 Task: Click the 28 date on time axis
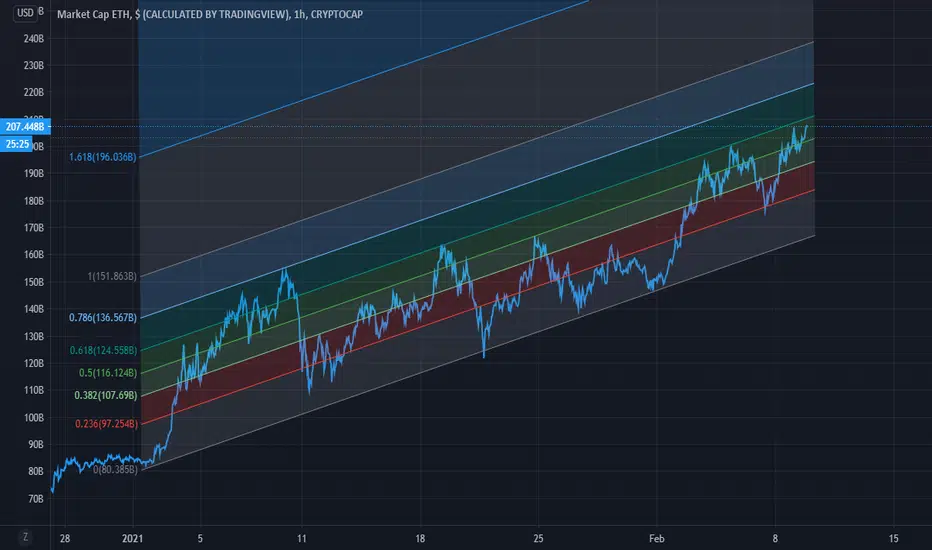[x=65, y=539]
